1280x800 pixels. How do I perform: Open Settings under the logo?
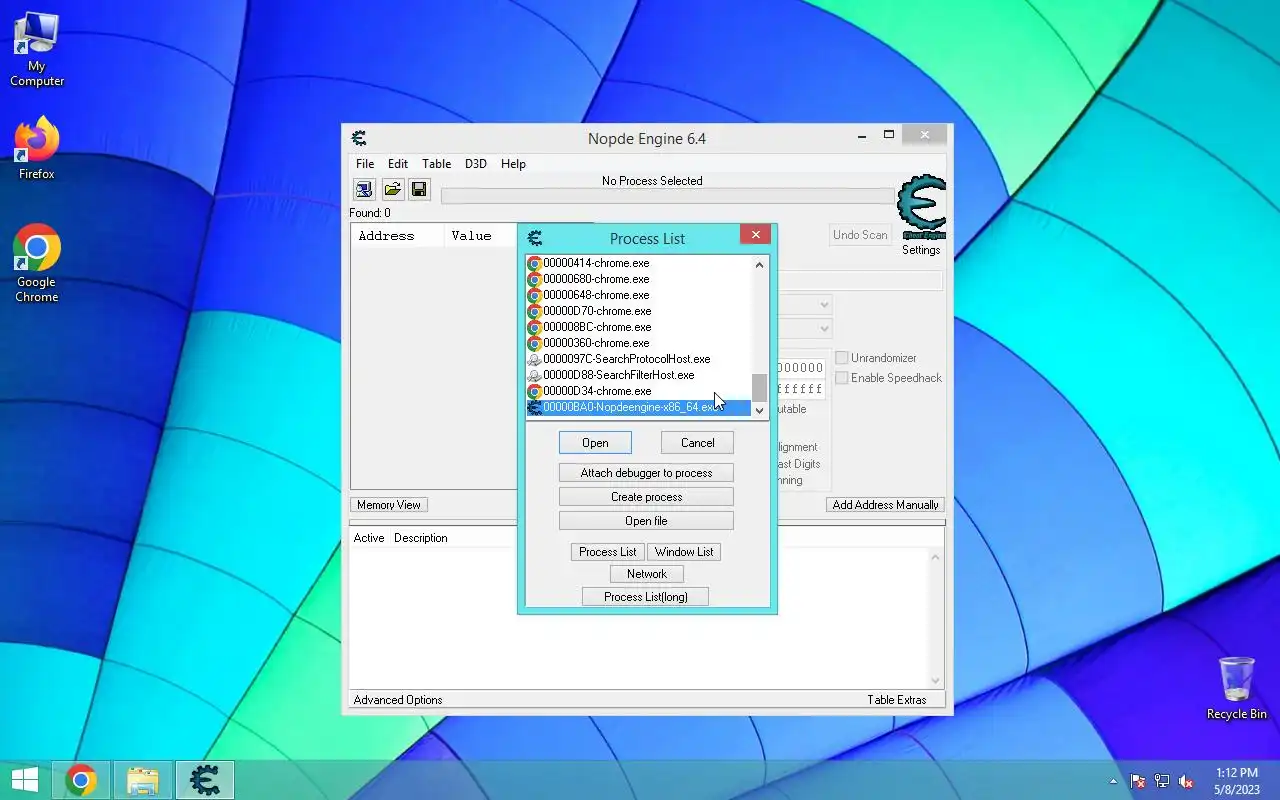tap(921, 250)
